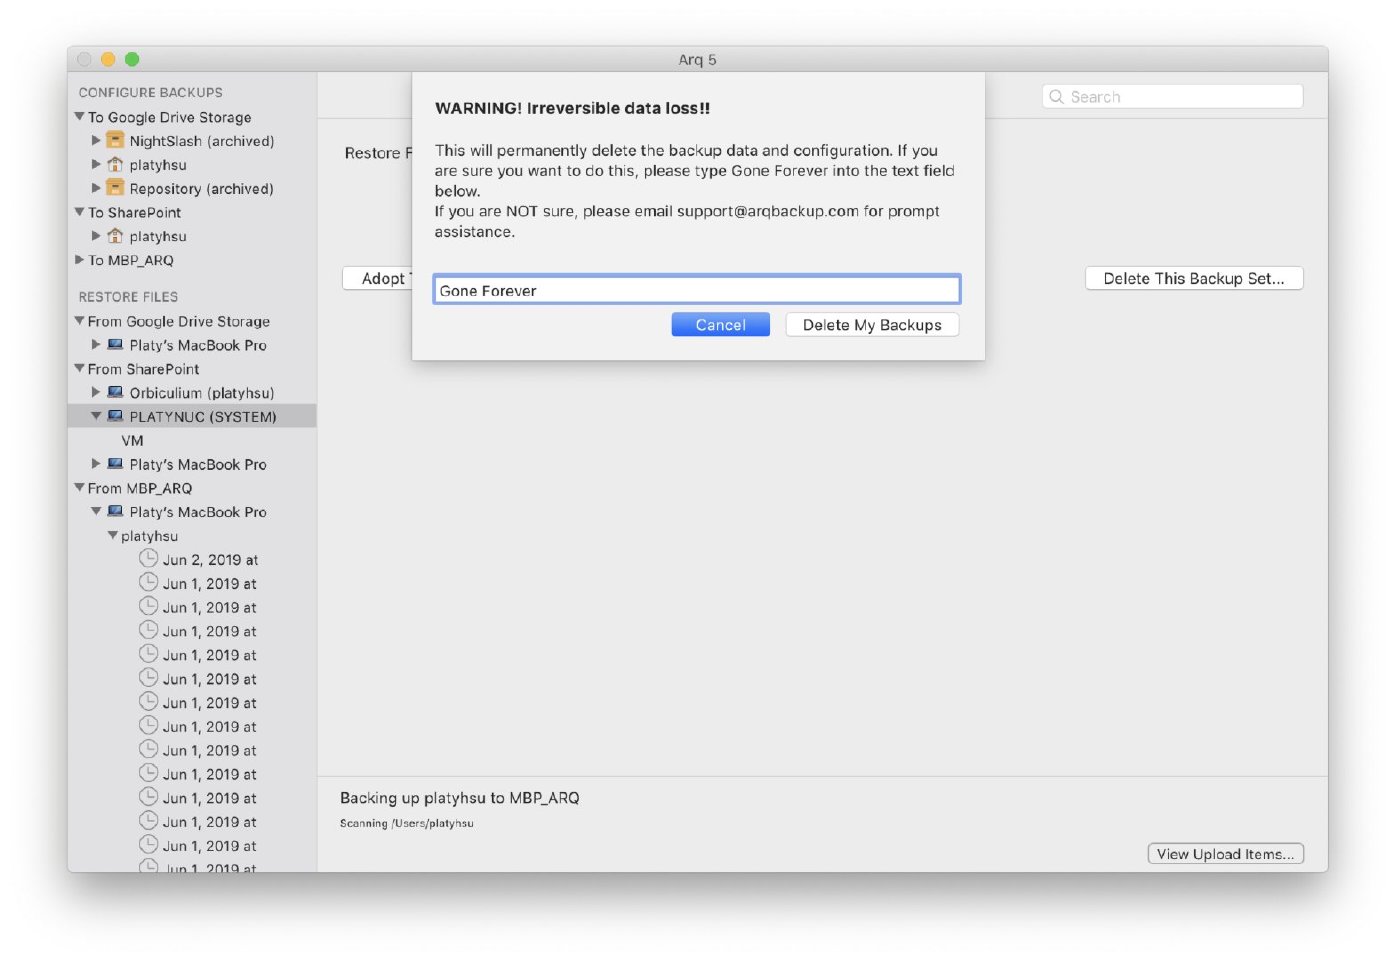Click the platyhsu home icon under To SharePoint
This screenshot has width=1394, height=960.
pyautogui.click(x=115, y=236)
